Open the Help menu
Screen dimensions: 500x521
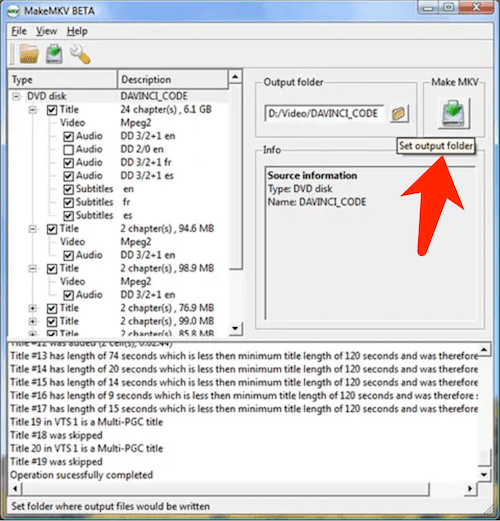coord(77,31)
